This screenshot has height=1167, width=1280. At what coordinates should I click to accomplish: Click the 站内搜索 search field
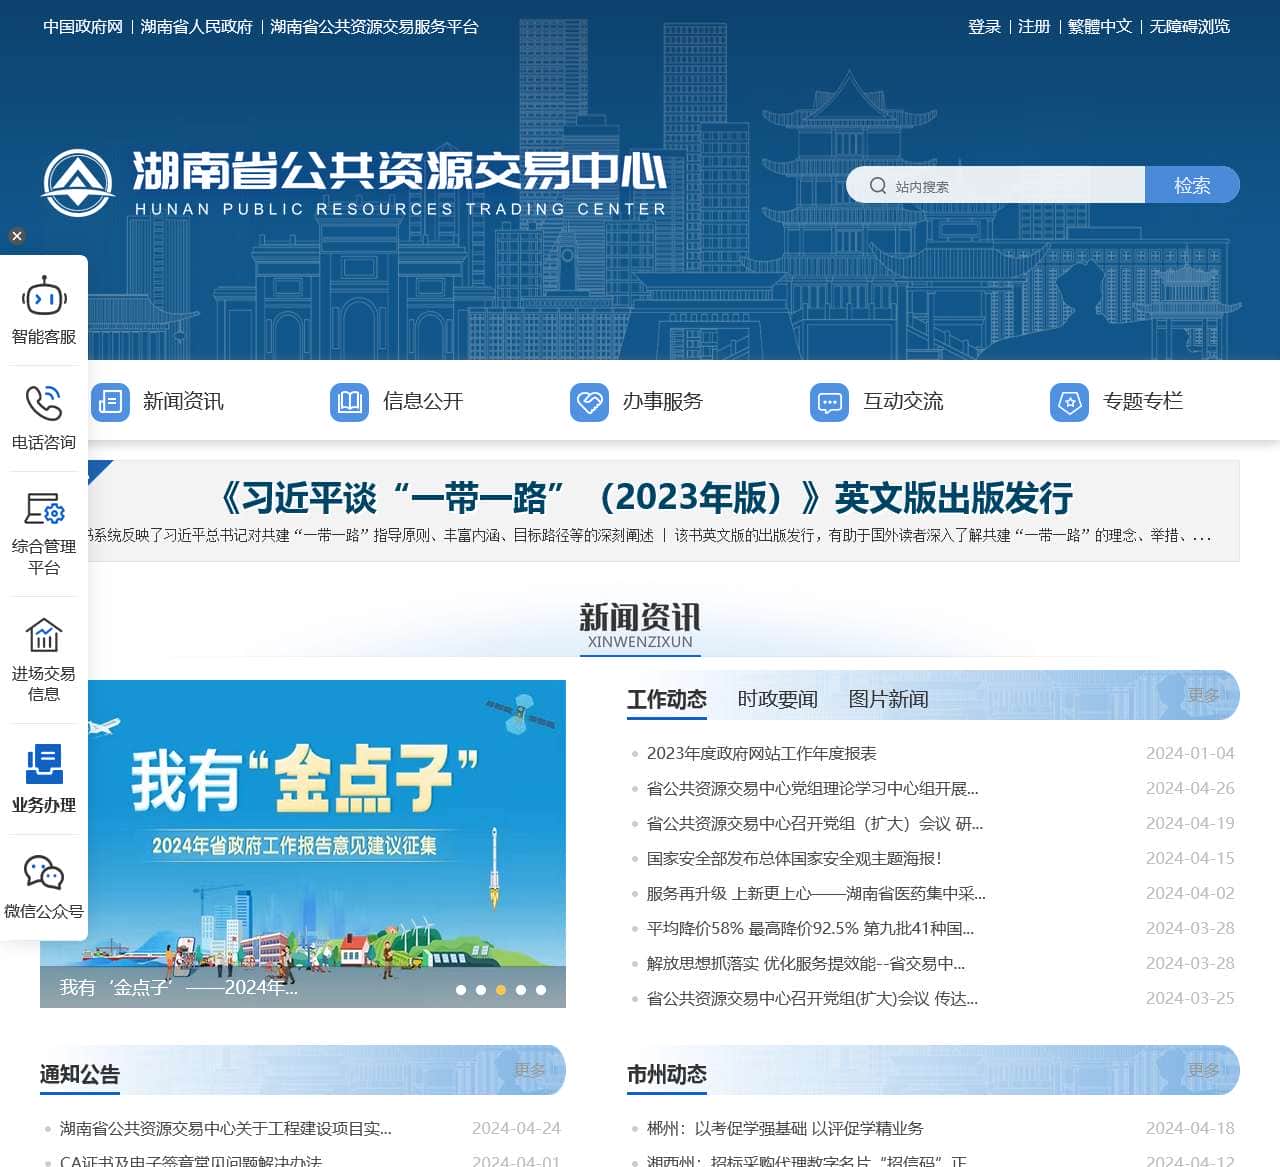click(1010, 186)
